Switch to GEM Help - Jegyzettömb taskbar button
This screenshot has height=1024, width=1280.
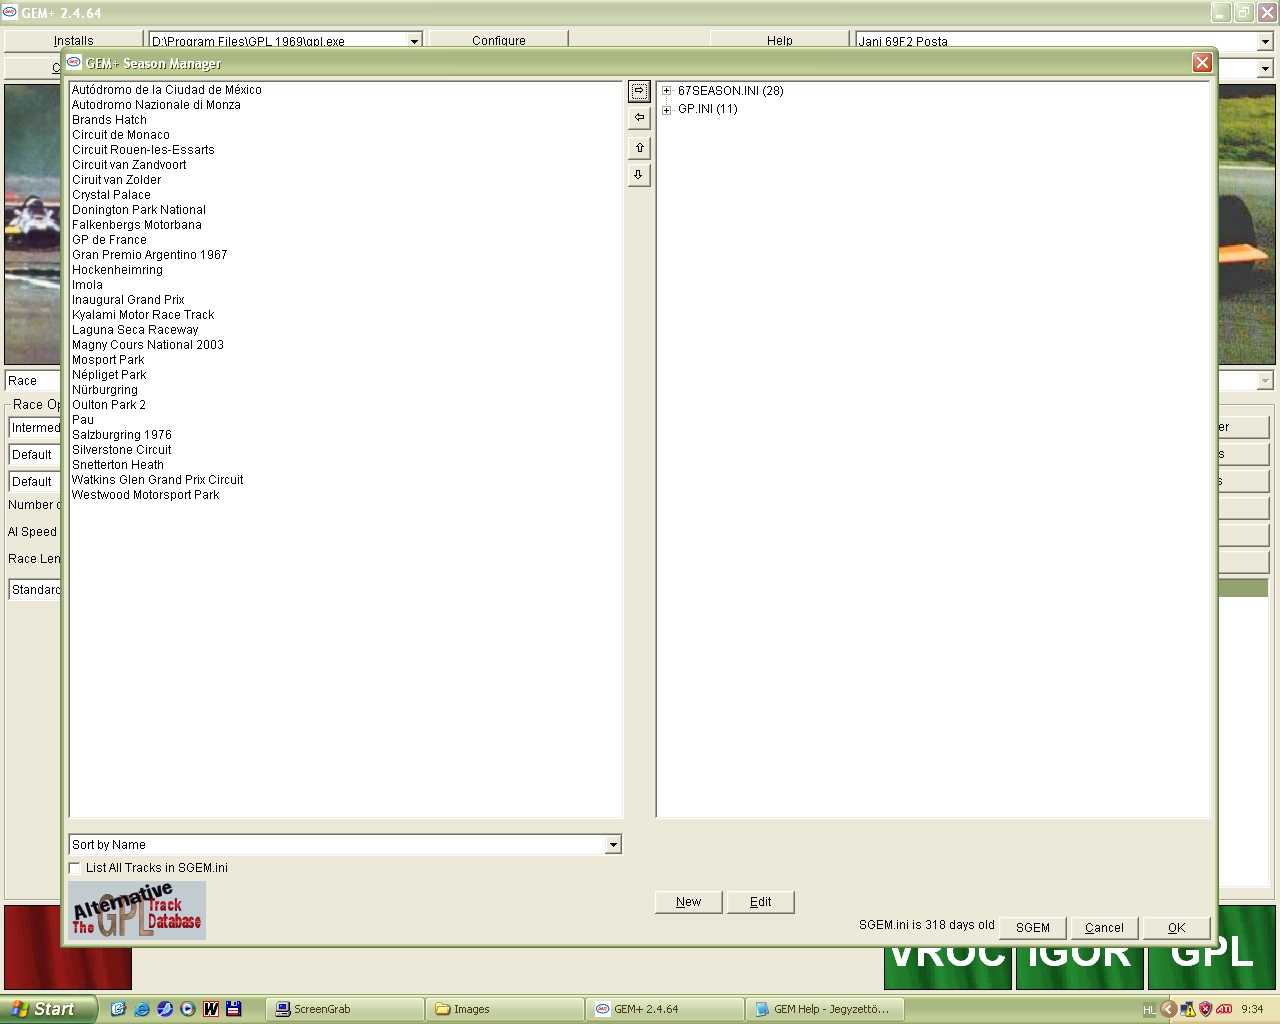coord(825,1009)
